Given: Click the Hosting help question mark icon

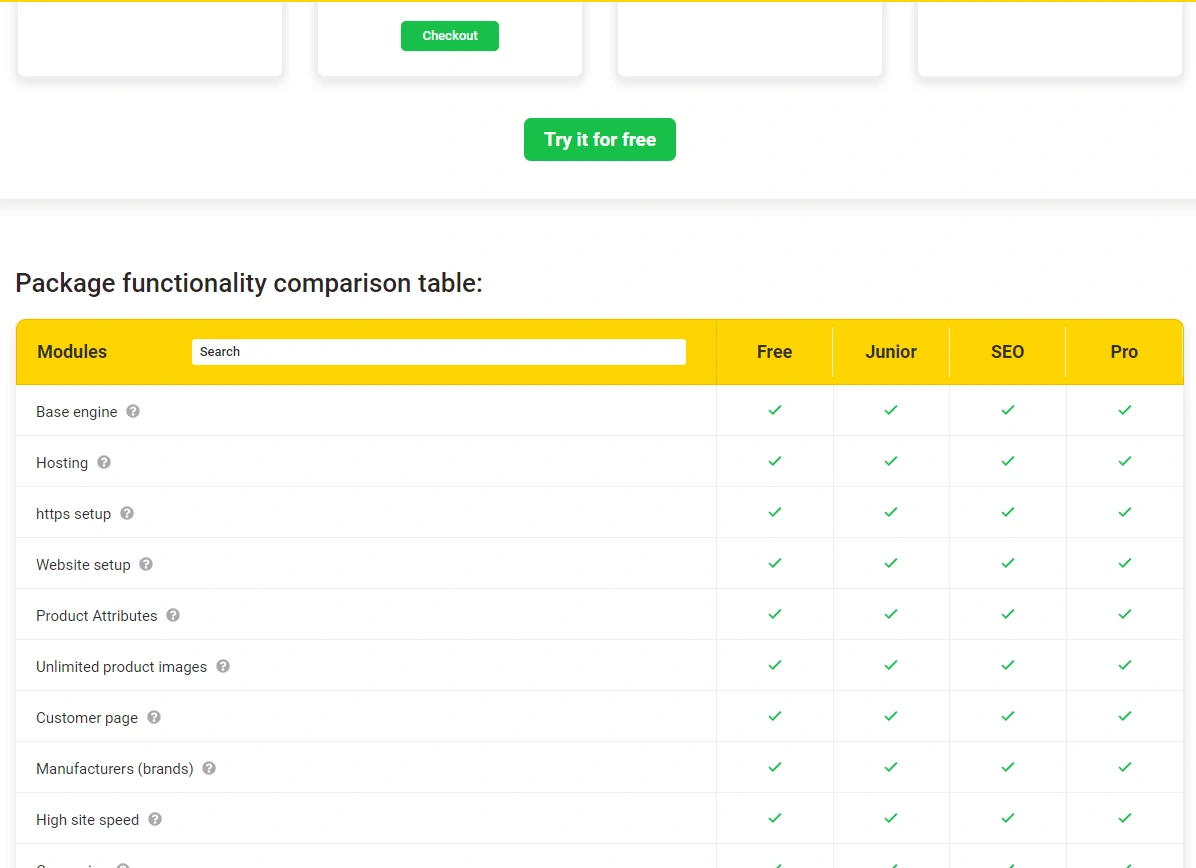Looking at the screenshot, I should coord(104,462).
